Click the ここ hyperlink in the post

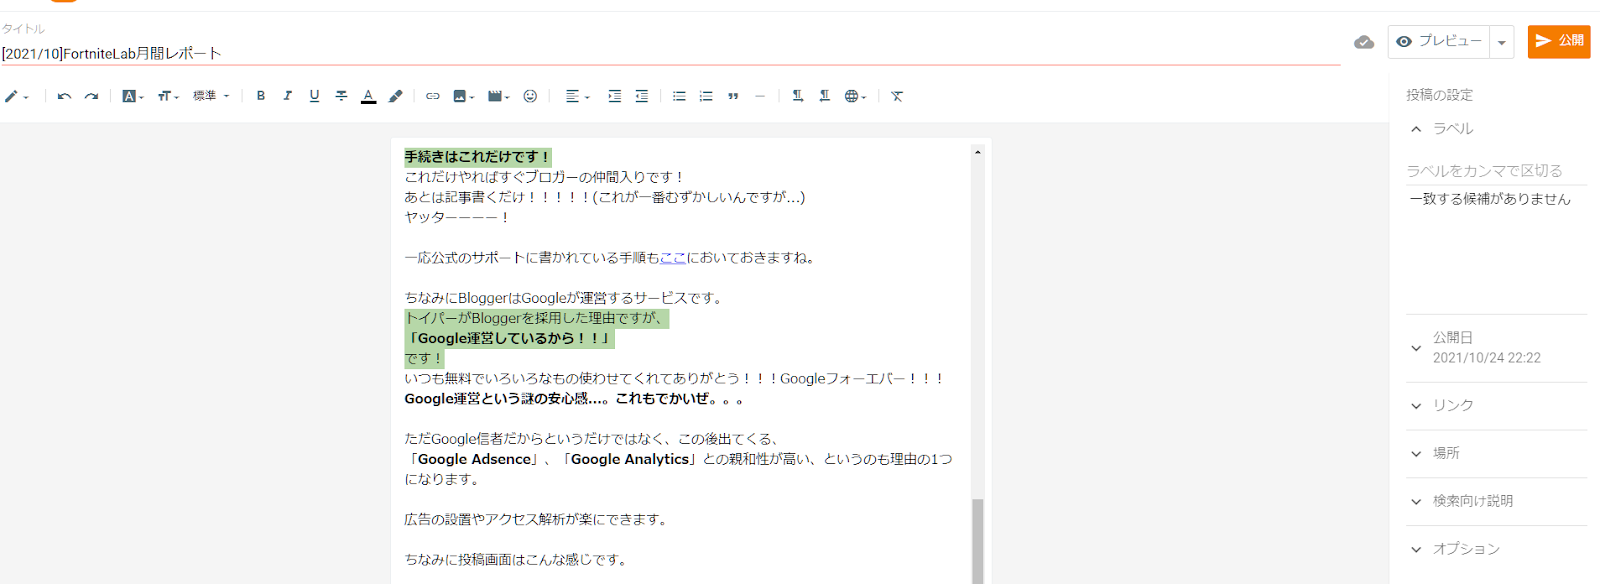[673, 258]
